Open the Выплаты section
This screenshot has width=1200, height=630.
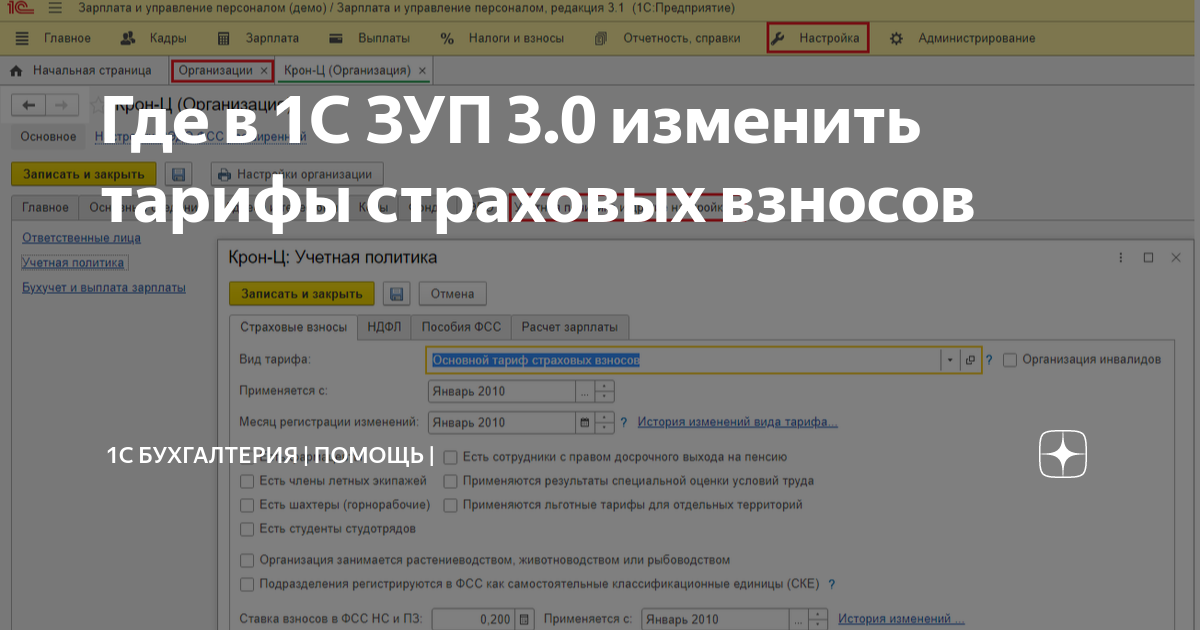tap(371, 38)
